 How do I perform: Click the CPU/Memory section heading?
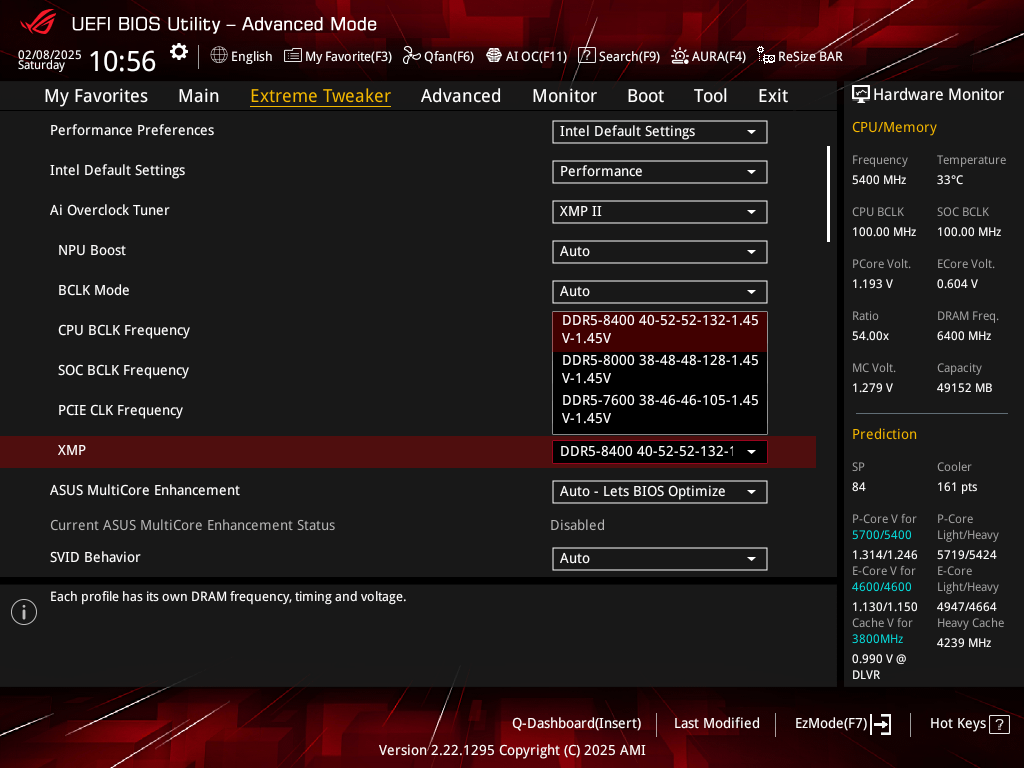(x=894, y=127)
